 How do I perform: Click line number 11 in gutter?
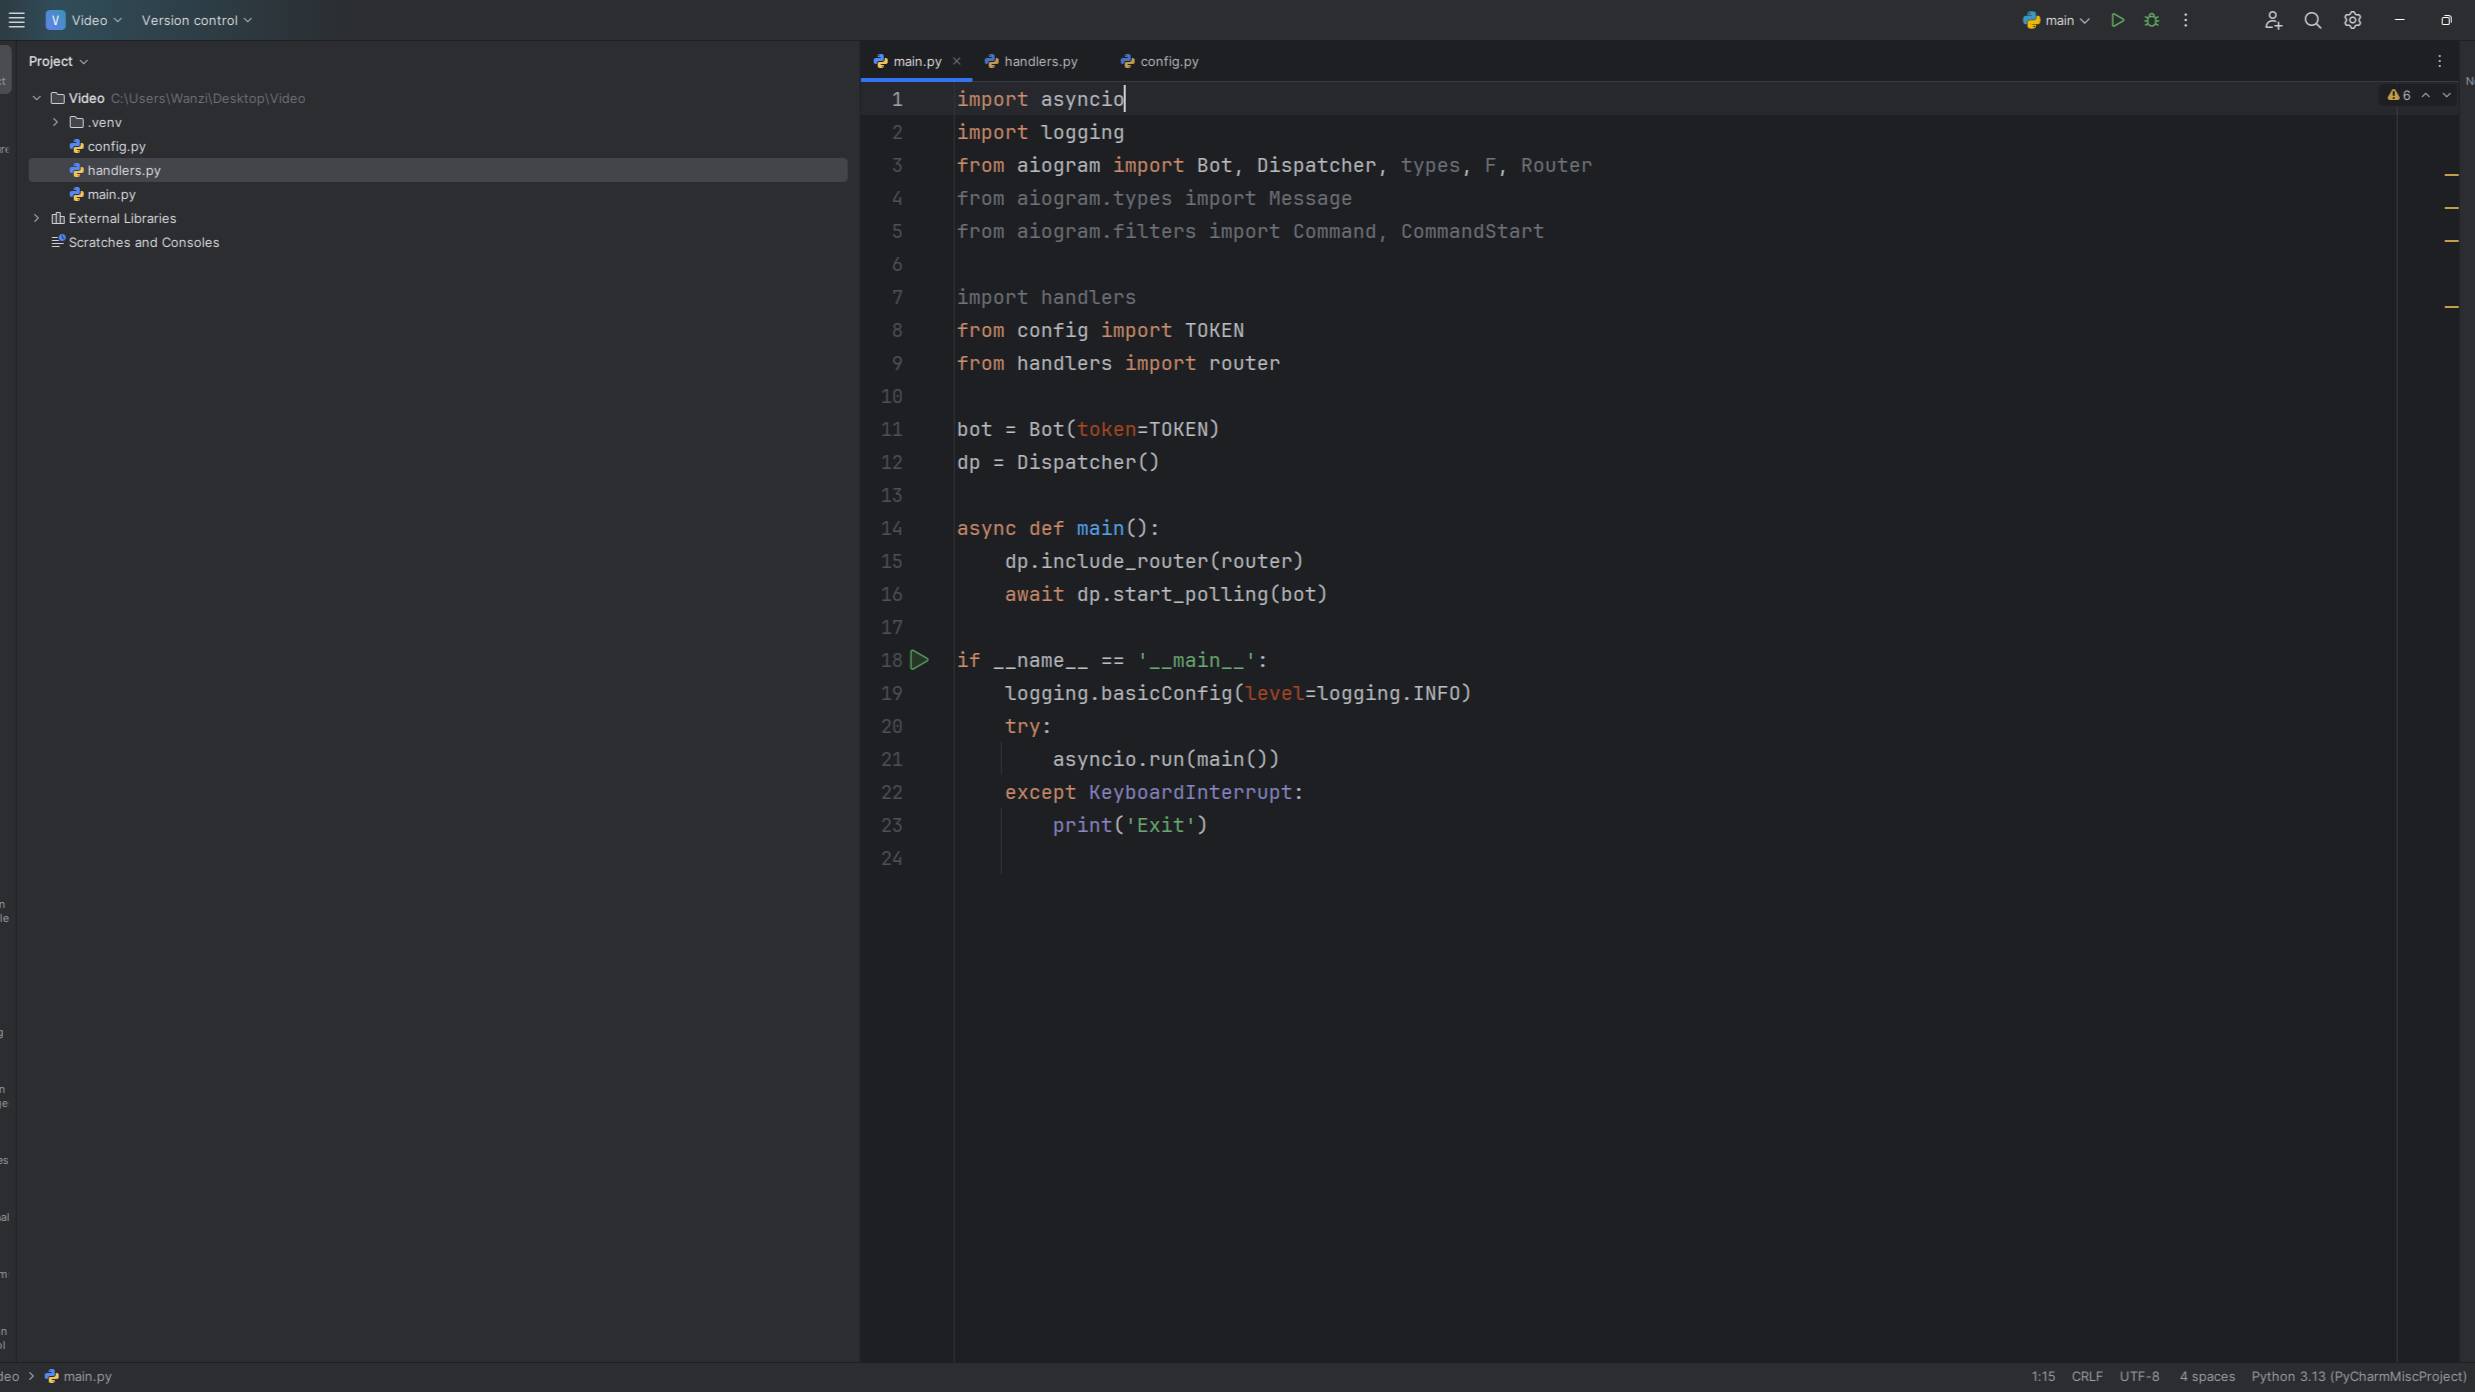pos(891,429)
